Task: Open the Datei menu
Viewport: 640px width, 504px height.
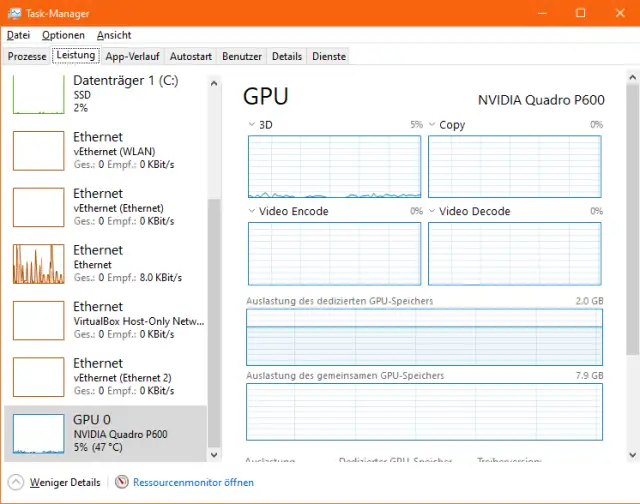Action: [x=18, y=35]
